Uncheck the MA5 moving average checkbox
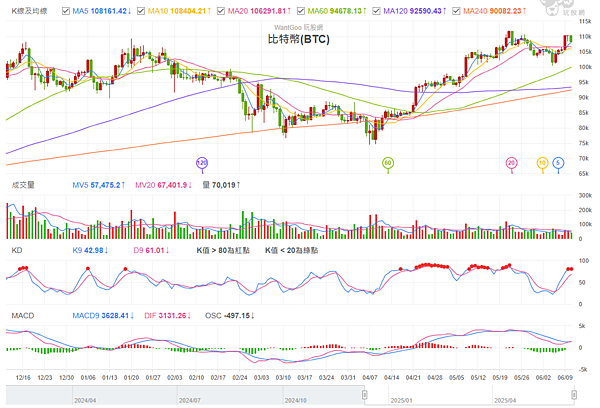The width and height of the screenshot is (600, 408). point(65,11)
